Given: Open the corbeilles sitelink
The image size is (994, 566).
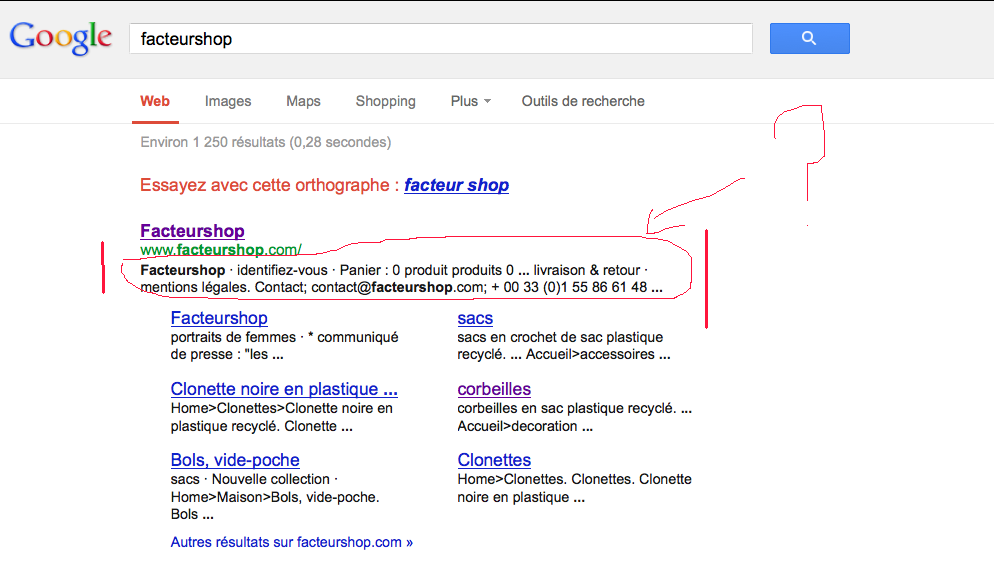Looking at the screenshot, I should [x=494, y=389].
